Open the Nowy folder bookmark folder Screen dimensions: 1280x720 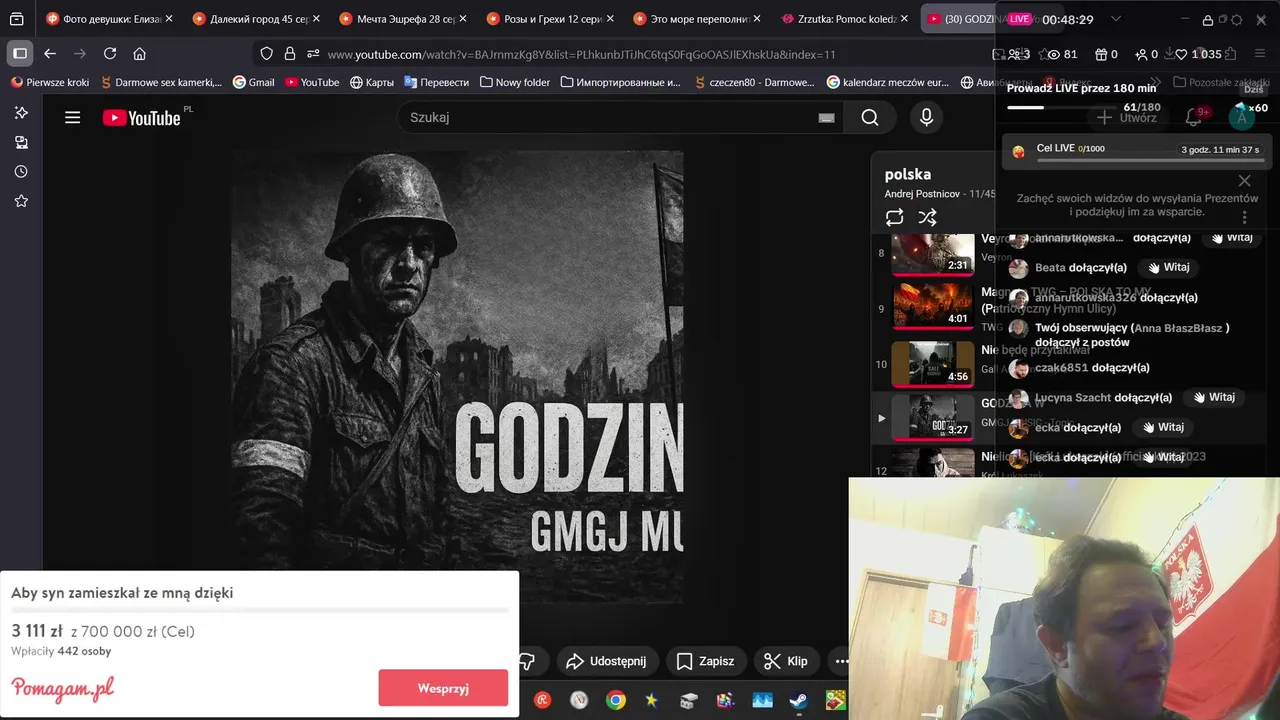514,82
